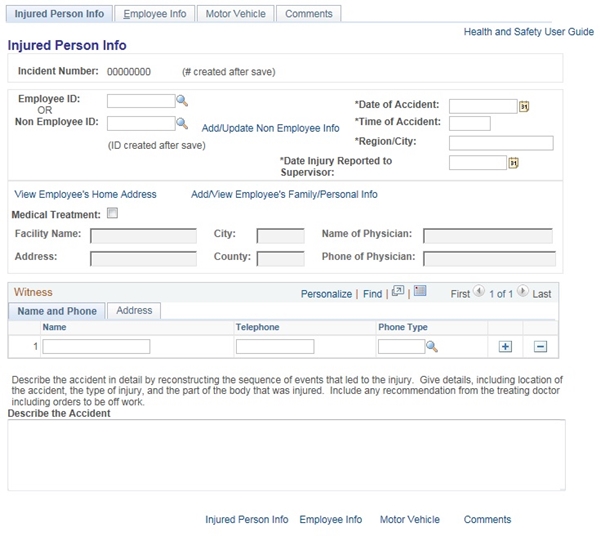The image size is (600, 536).
Task: Open the Health and Safety User Guide
Action: [x=528, y=32]
